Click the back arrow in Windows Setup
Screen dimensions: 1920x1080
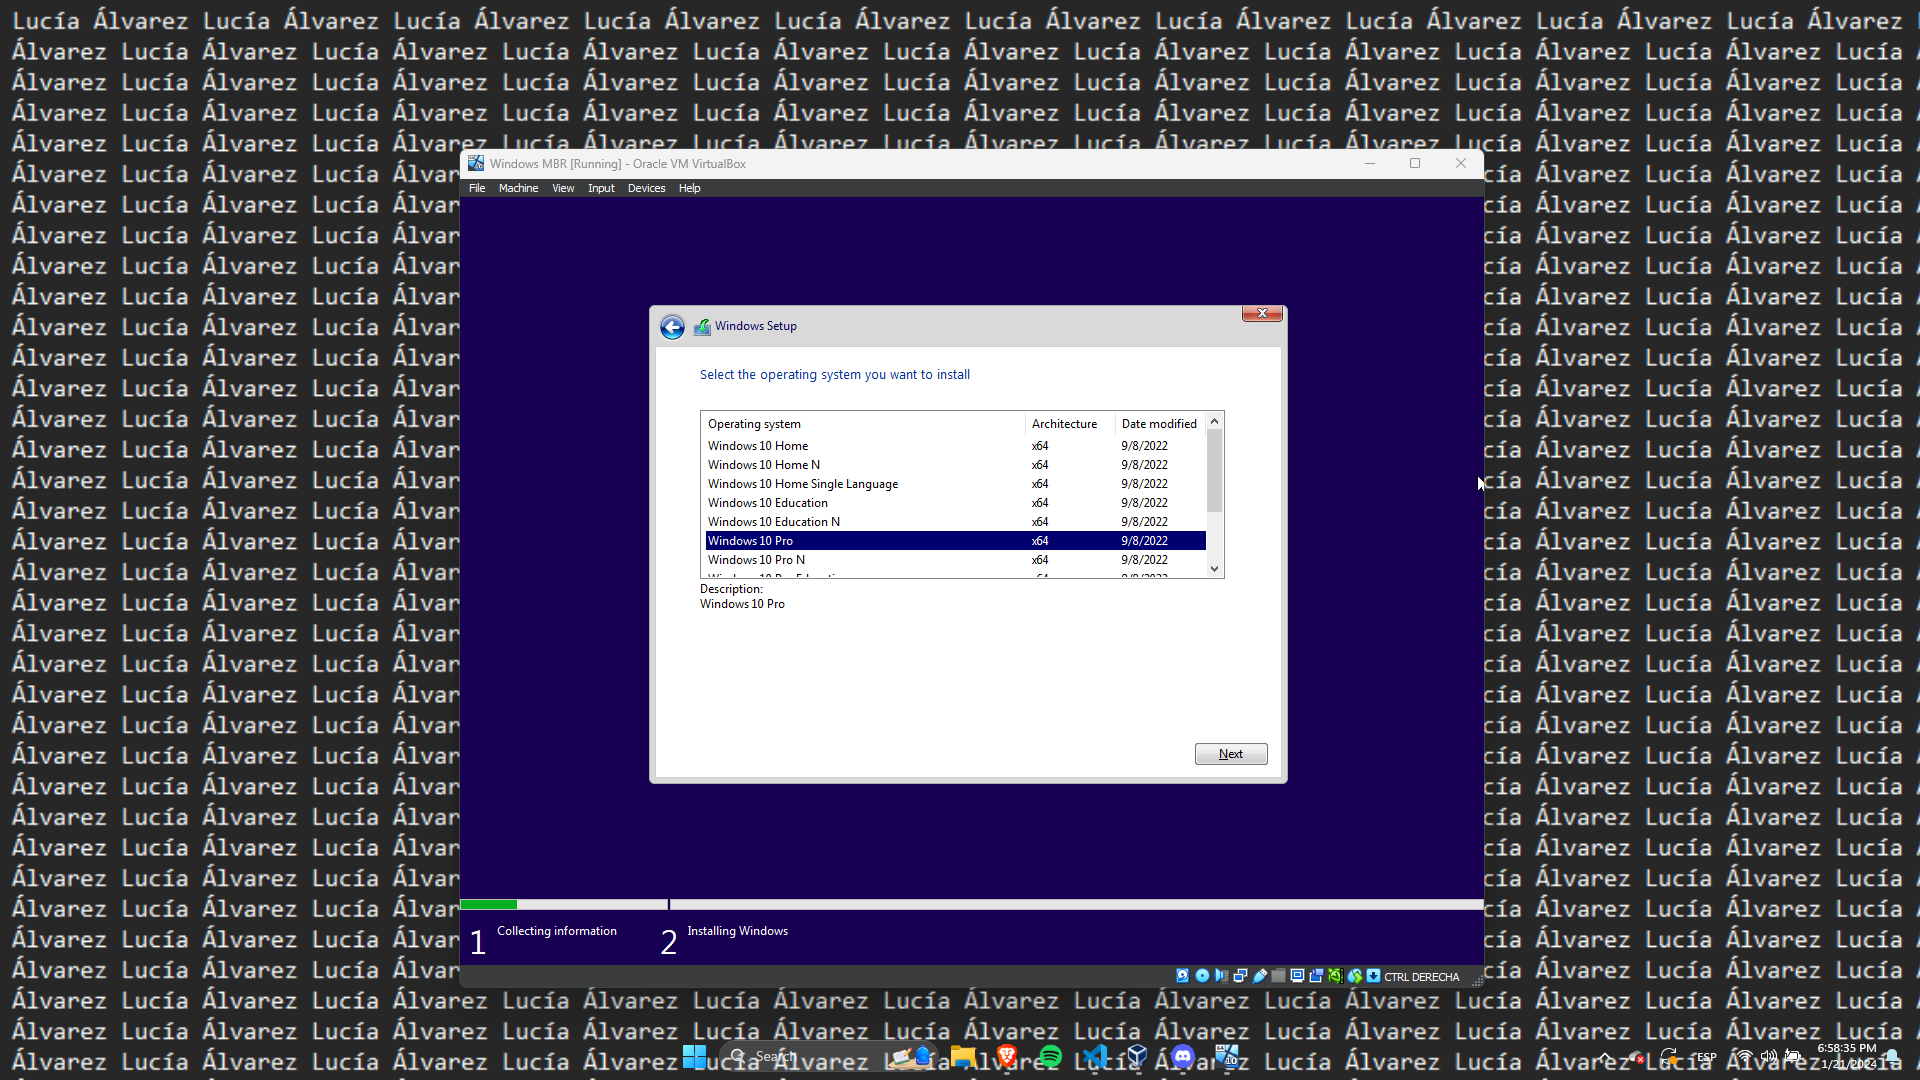point(672,327)
